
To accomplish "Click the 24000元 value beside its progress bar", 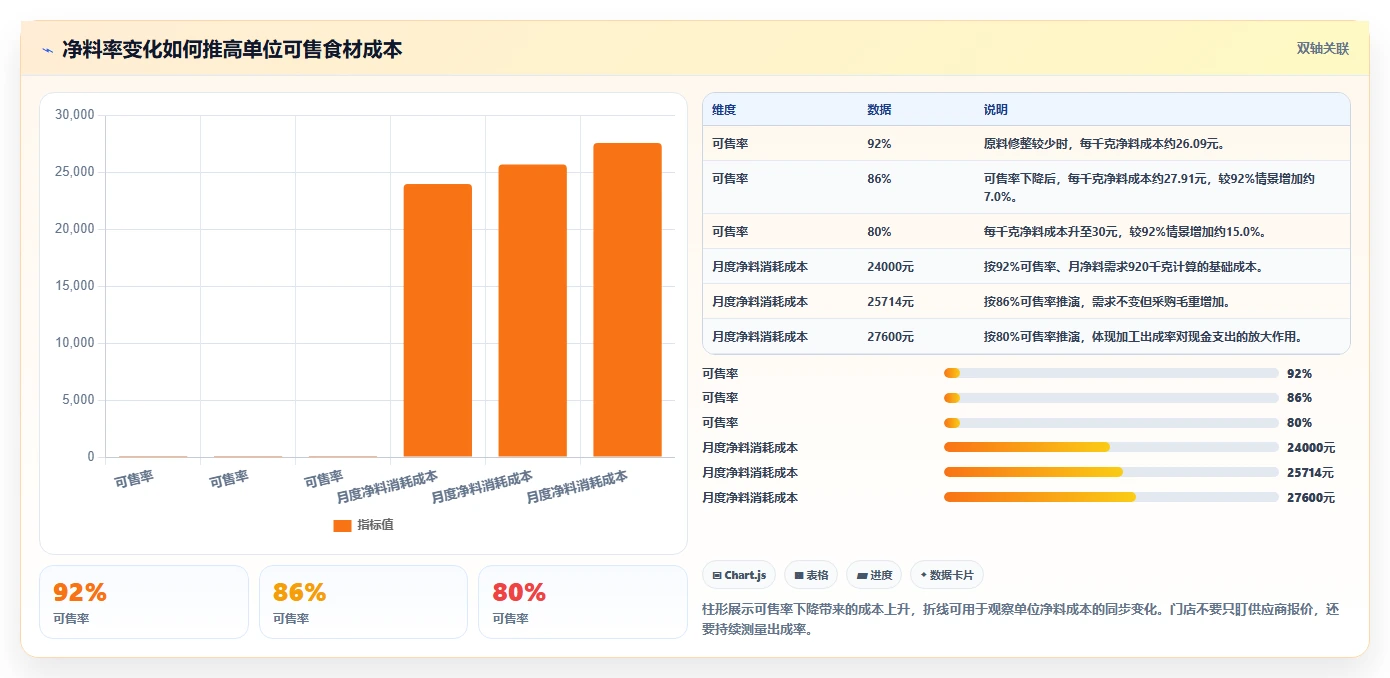I will [1311, 448].
